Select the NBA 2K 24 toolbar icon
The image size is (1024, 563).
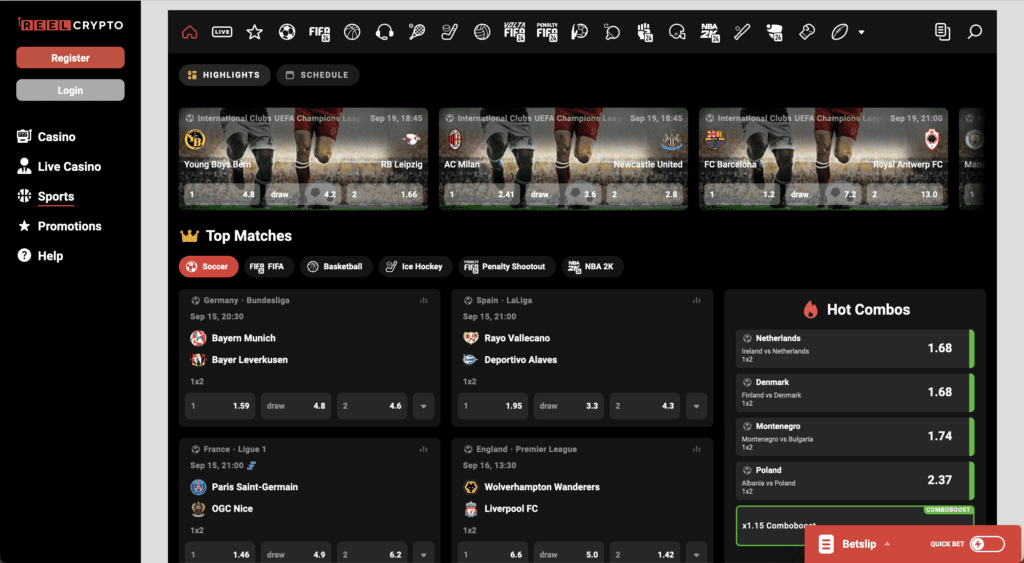[710, 32]
